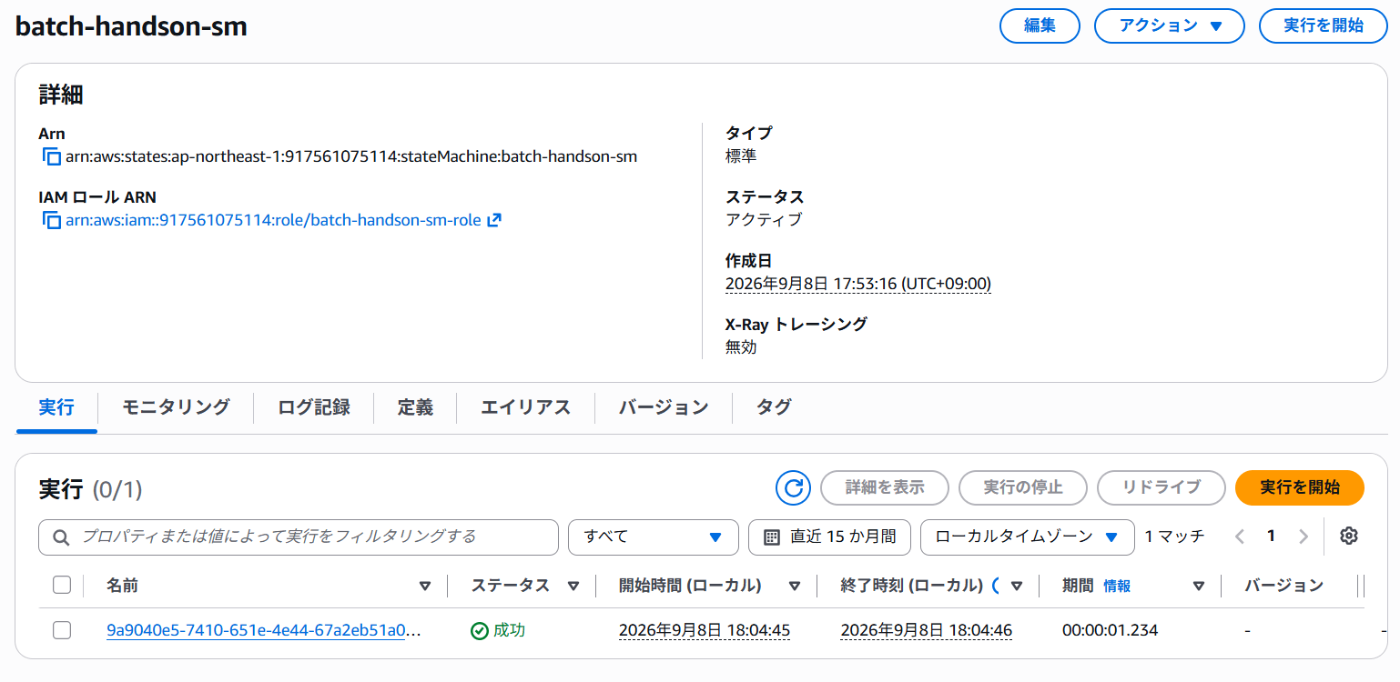Viewport: 1400px width, 682px height.
Task: Click the orange 実行を開始 button
Action: click(x=1300, y=487)
